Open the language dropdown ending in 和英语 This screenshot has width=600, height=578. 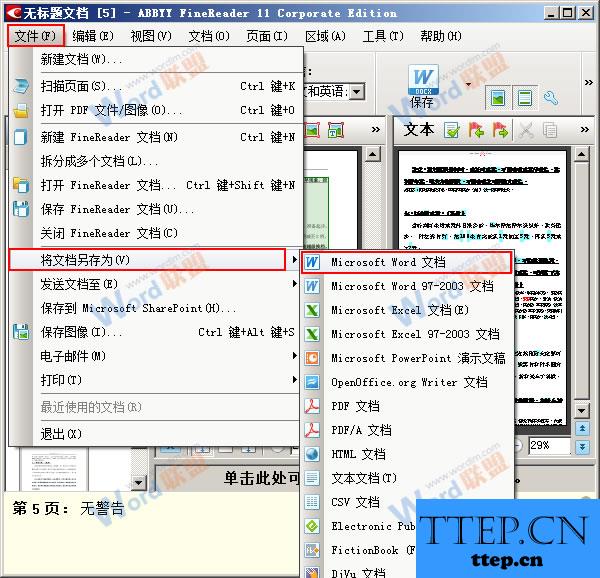357,92
